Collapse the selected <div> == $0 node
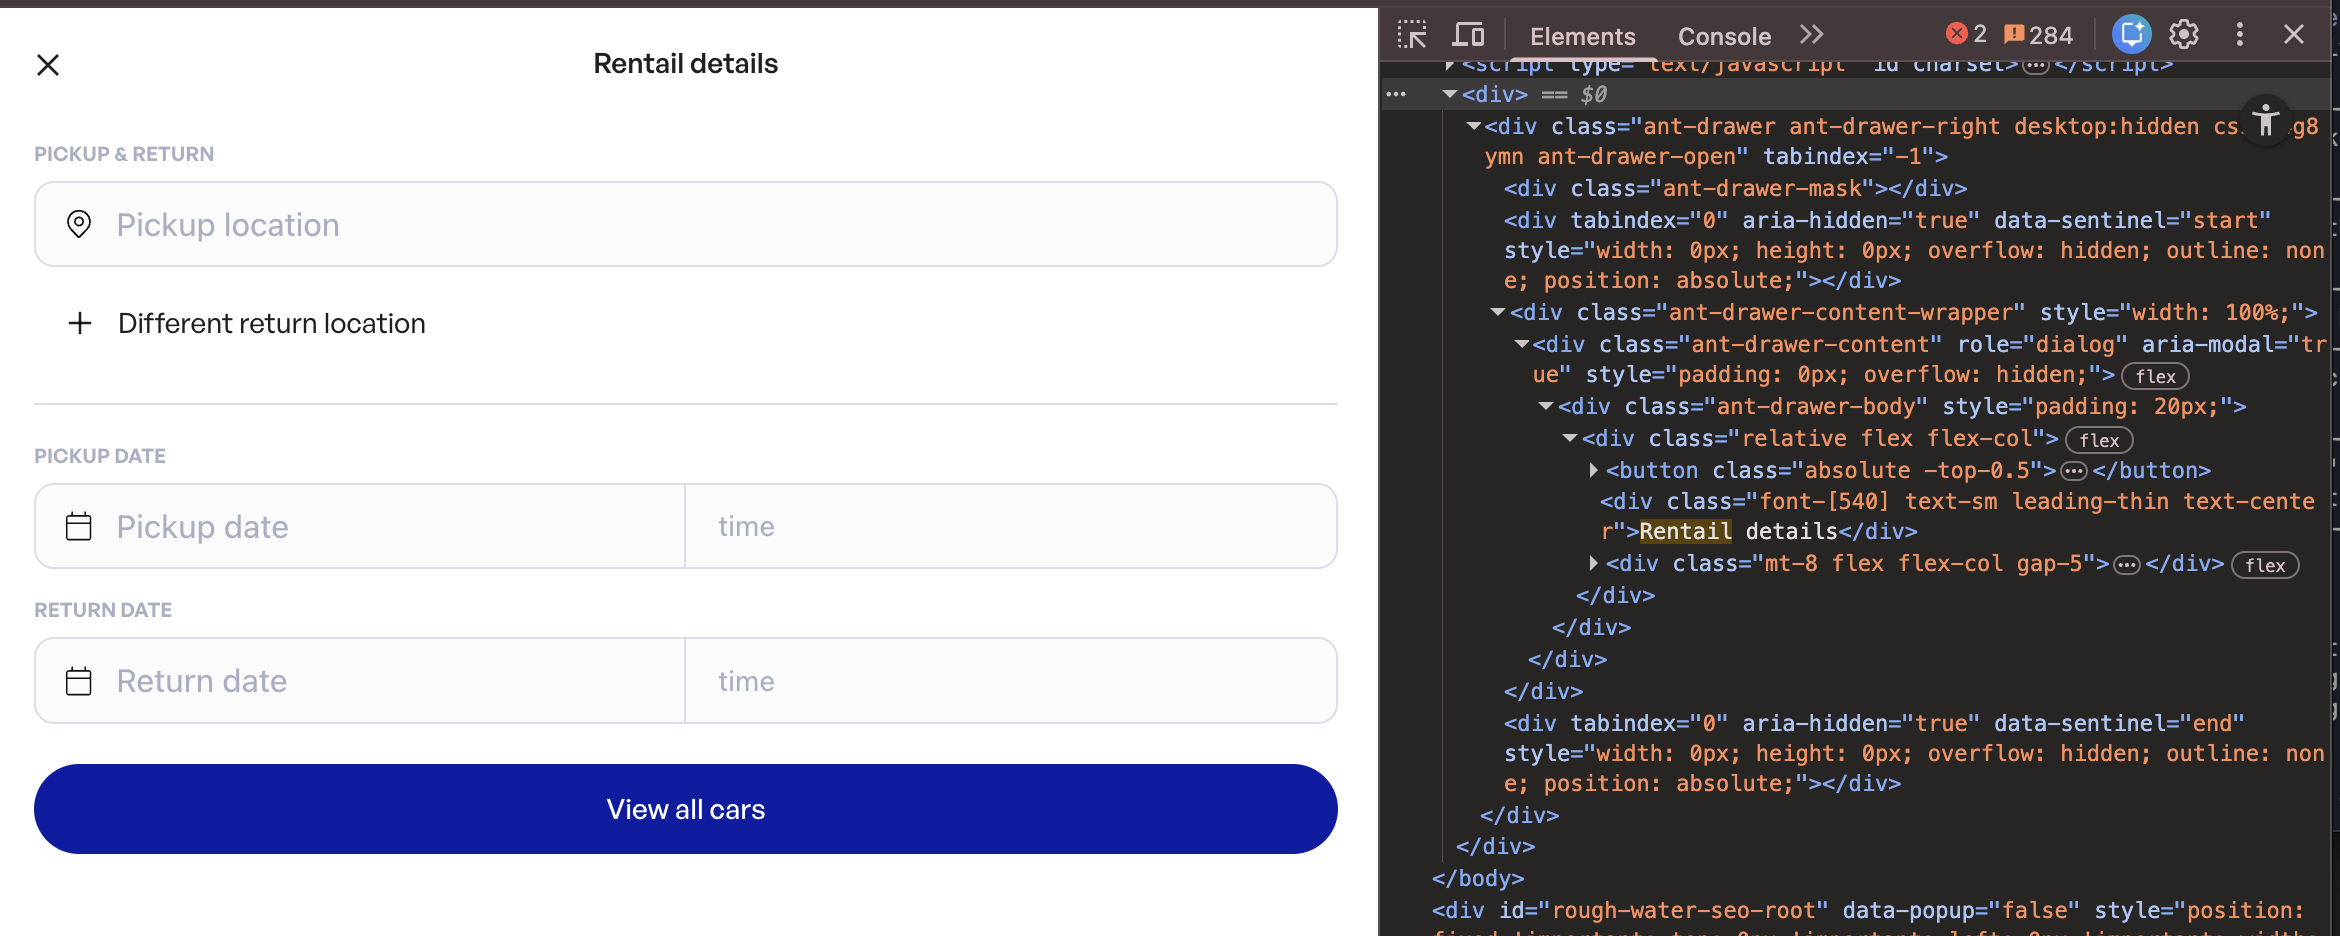2340x936 pixels. [1449, 94]
